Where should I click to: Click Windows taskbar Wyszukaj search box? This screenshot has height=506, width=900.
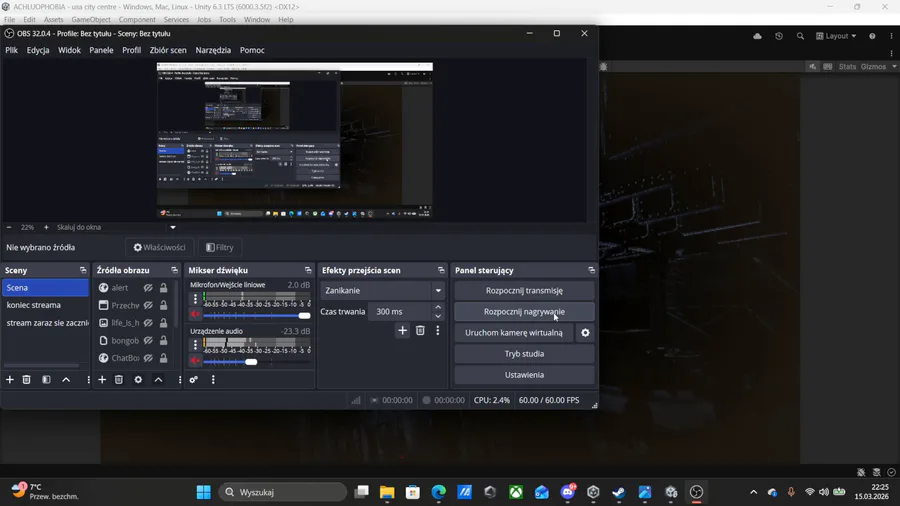[x=283, y=492]
